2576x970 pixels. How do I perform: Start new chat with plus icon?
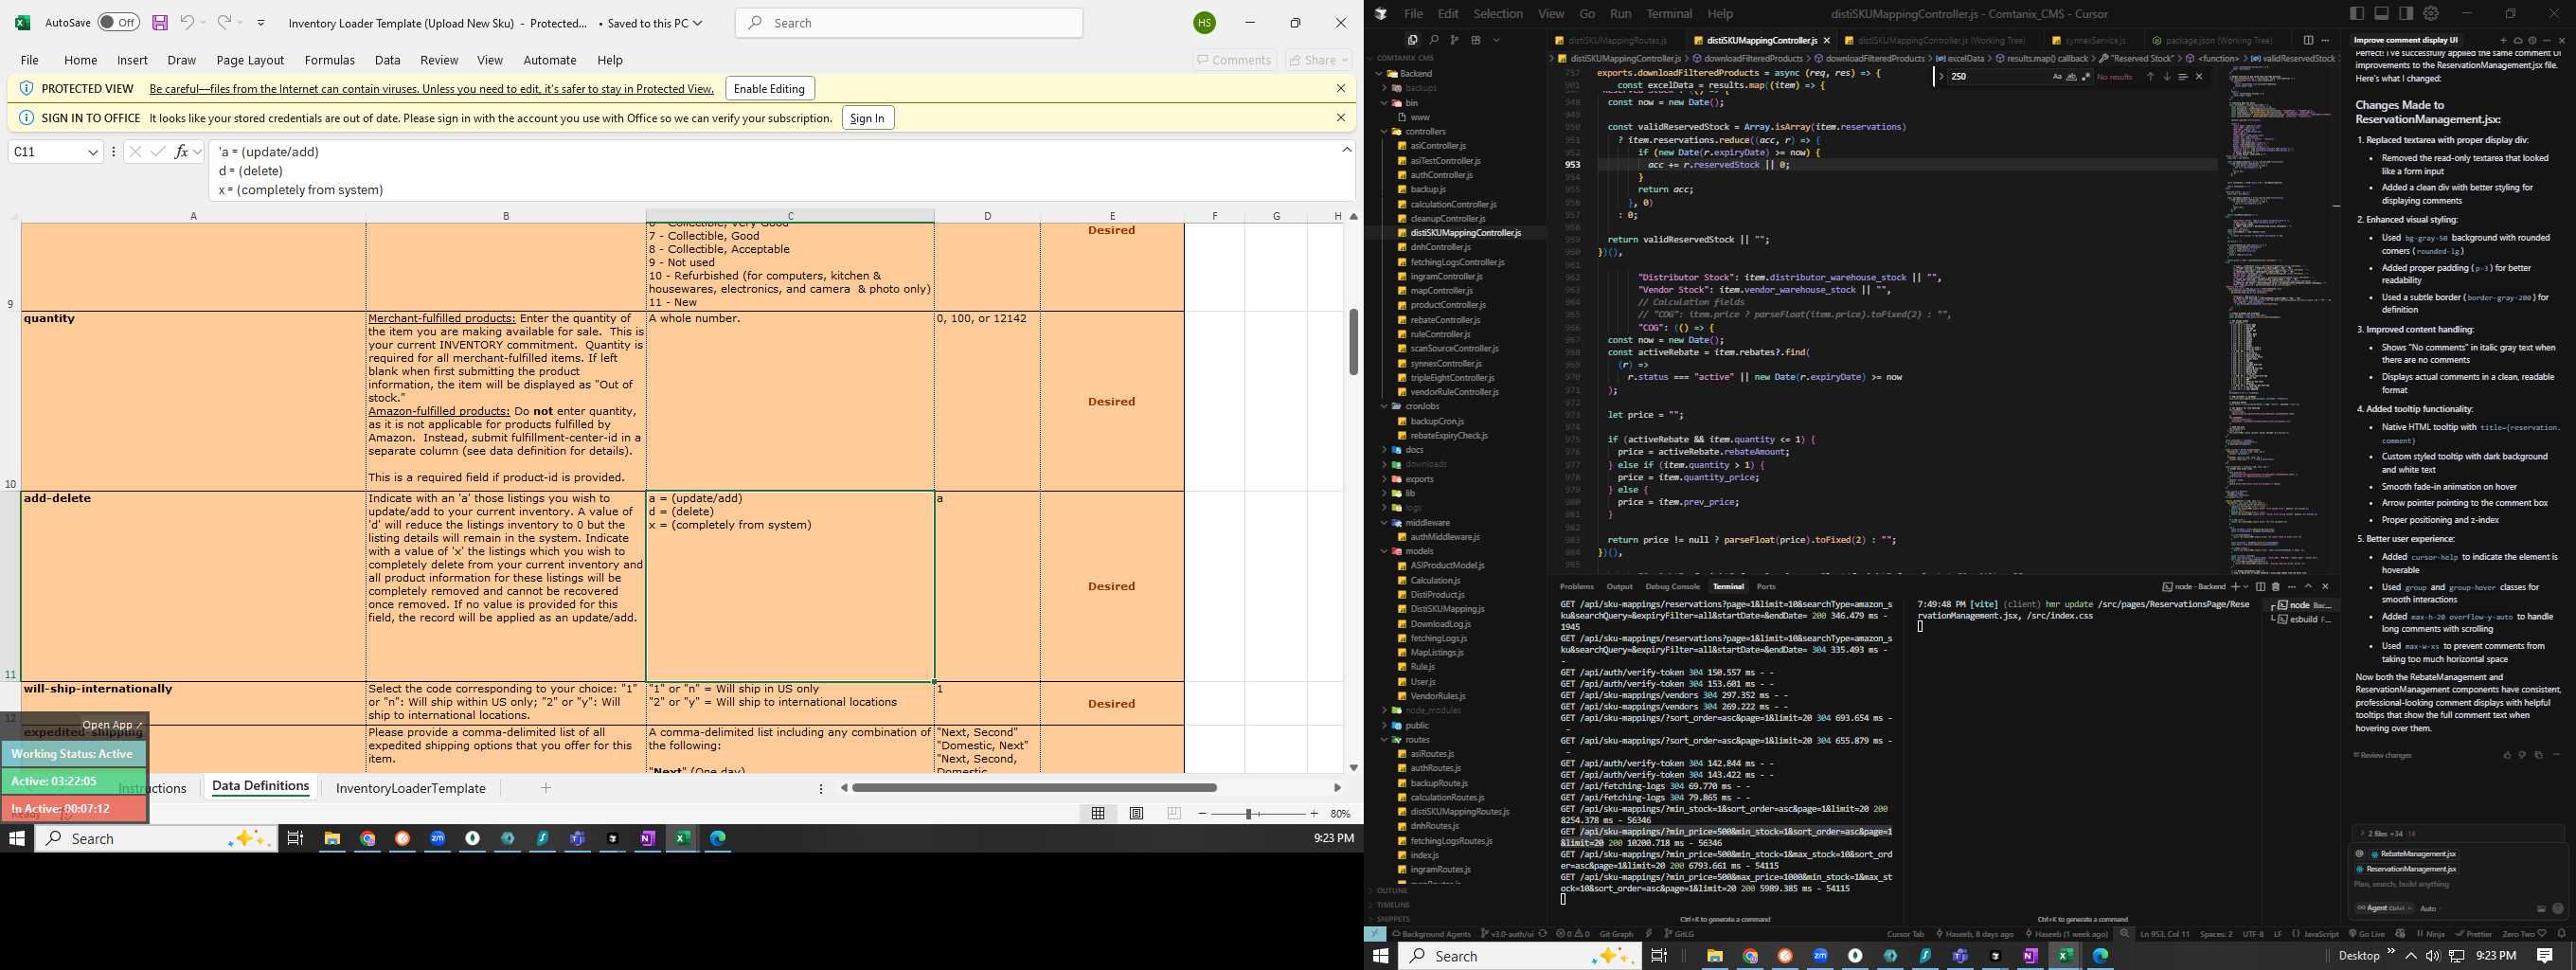(x=2504, y=40)
